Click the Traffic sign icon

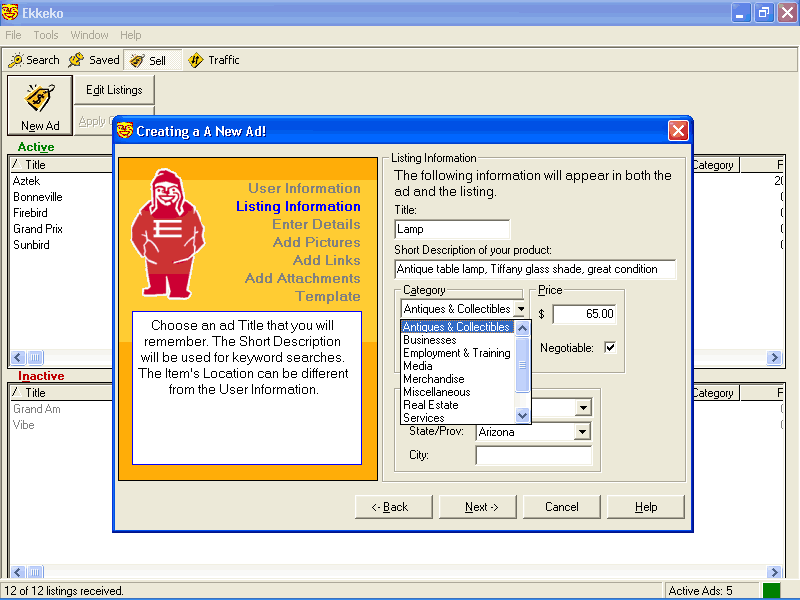195,60
